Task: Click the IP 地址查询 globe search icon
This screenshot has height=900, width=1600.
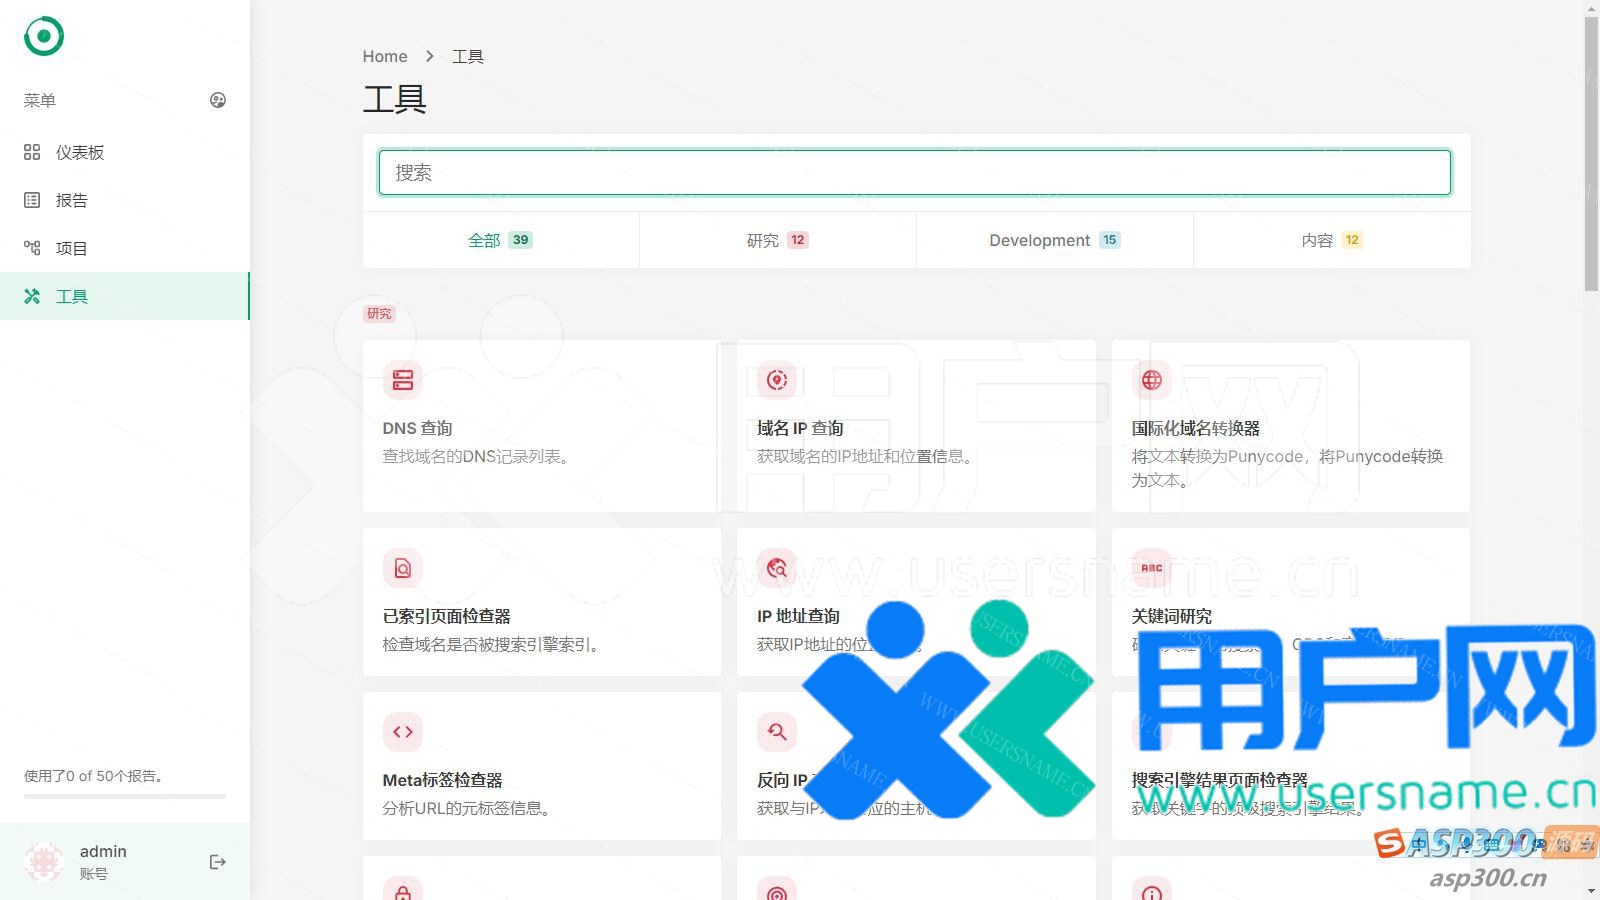Action: pyautogui.click(x=777, y=568)
